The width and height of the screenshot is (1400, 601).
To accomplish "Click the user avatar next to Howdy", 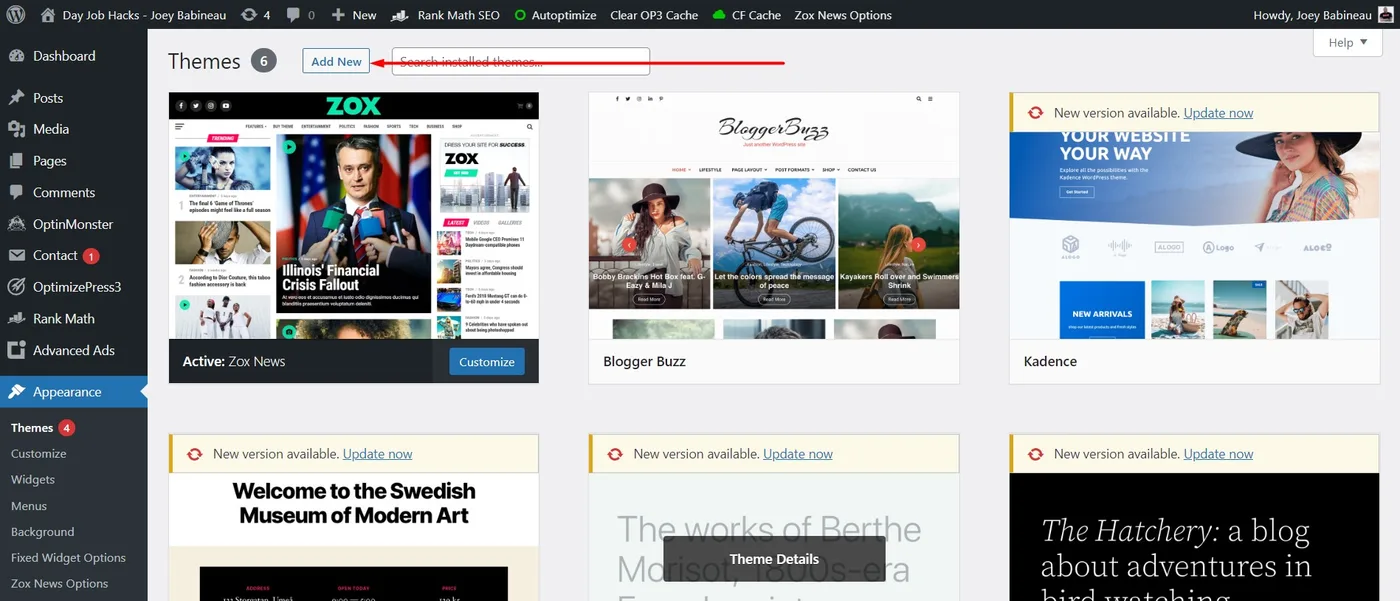I will (x=1385, y=15).
